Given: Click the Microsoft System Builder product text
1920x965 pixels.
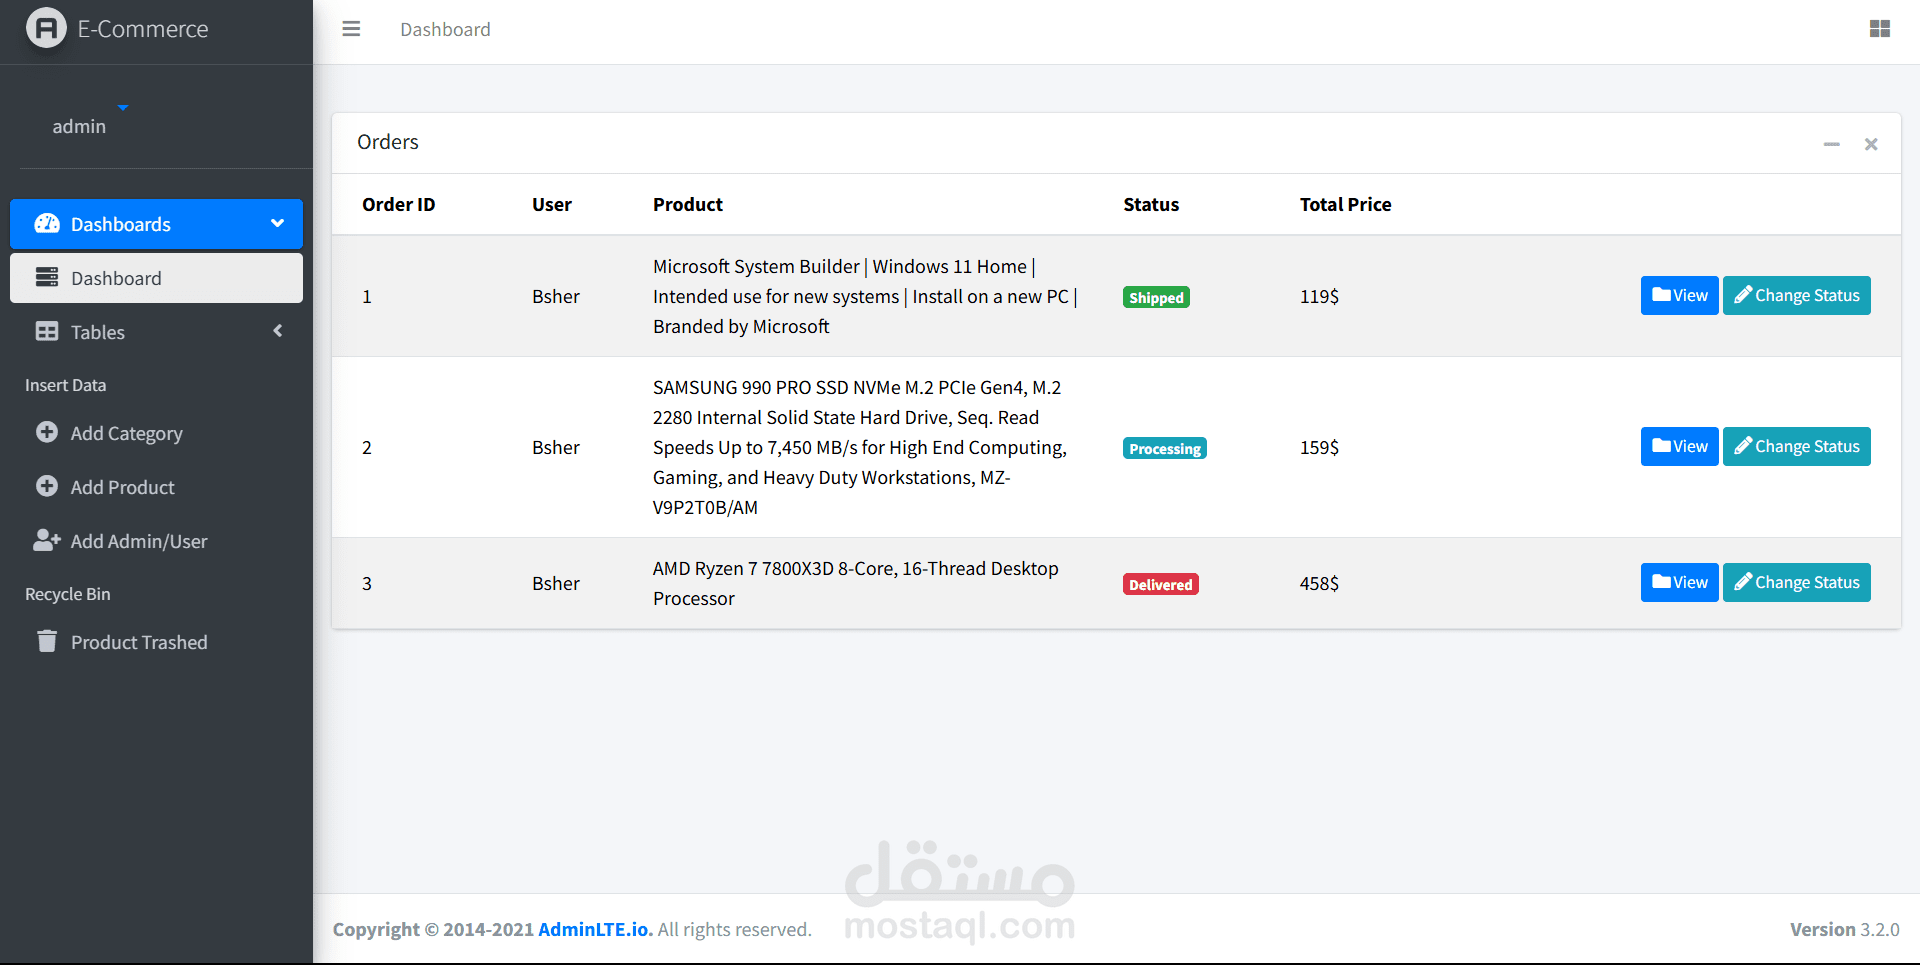Looking at the screenshot, I should [865, 296].
